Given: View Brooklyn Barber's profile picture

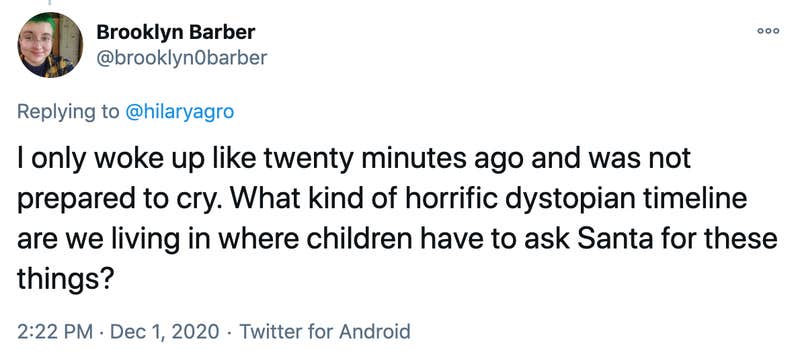Looking at the screenshot, I should point(50,45).
